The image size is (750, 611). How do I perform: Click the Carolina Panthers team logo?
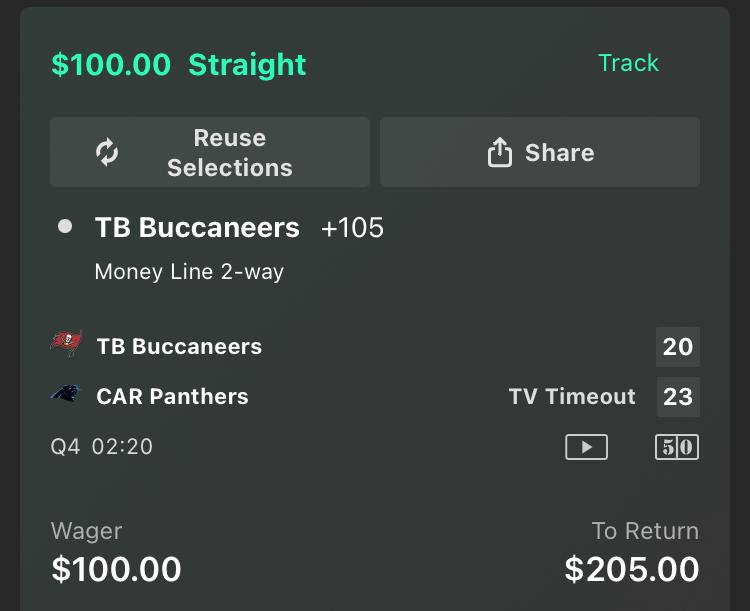tap(66, 395)
